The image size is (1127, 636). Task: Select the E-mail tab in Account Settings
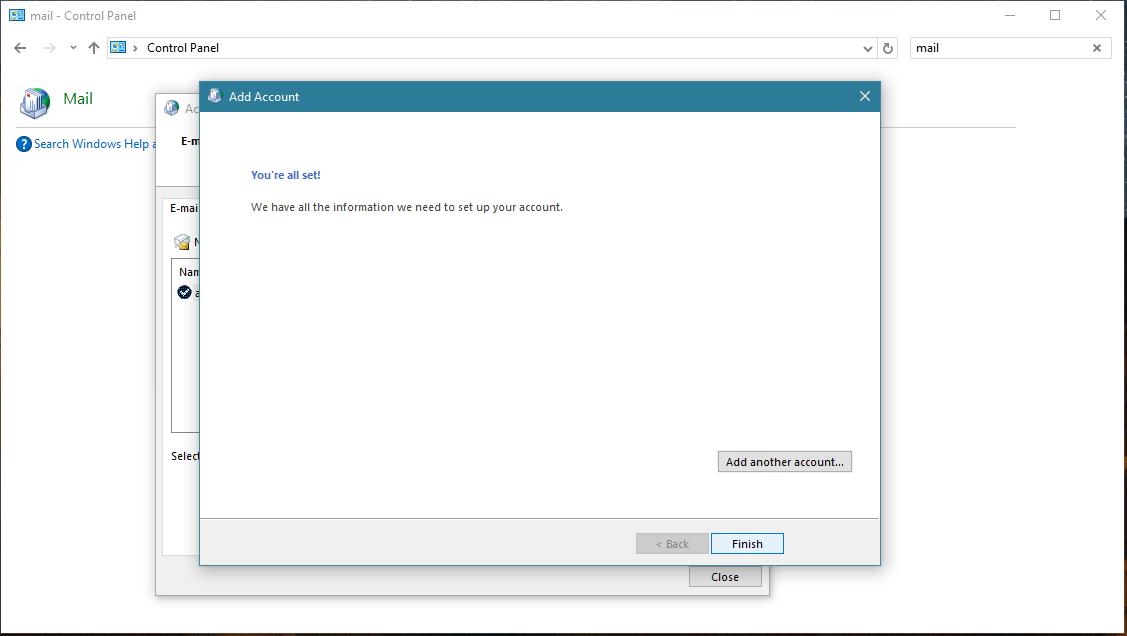click(x=183, y=208)
